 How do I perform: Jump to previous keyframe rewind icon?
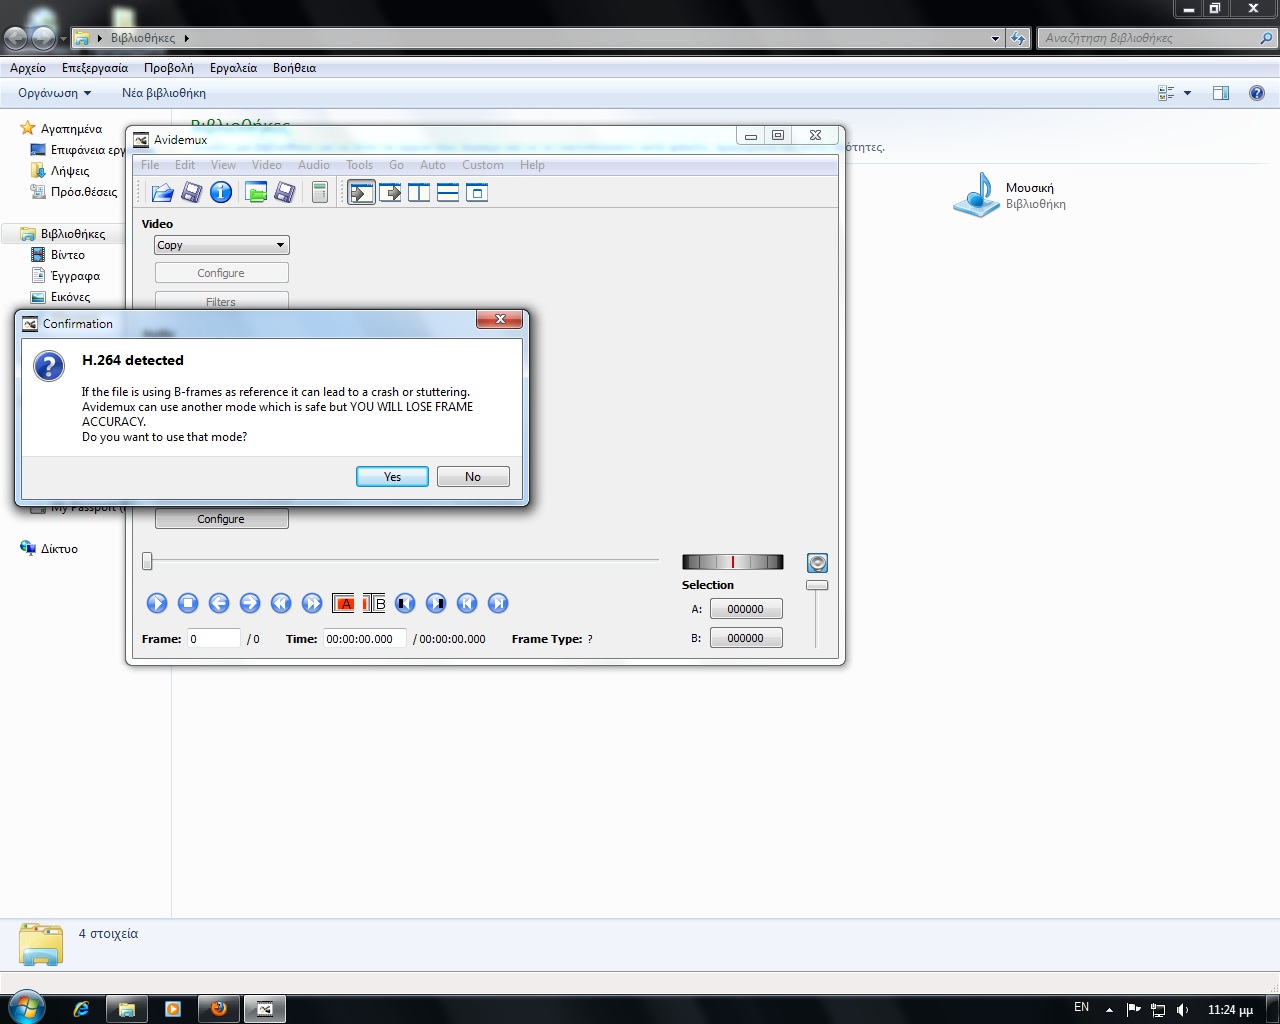pyautogui.click(x=281, y=603)
